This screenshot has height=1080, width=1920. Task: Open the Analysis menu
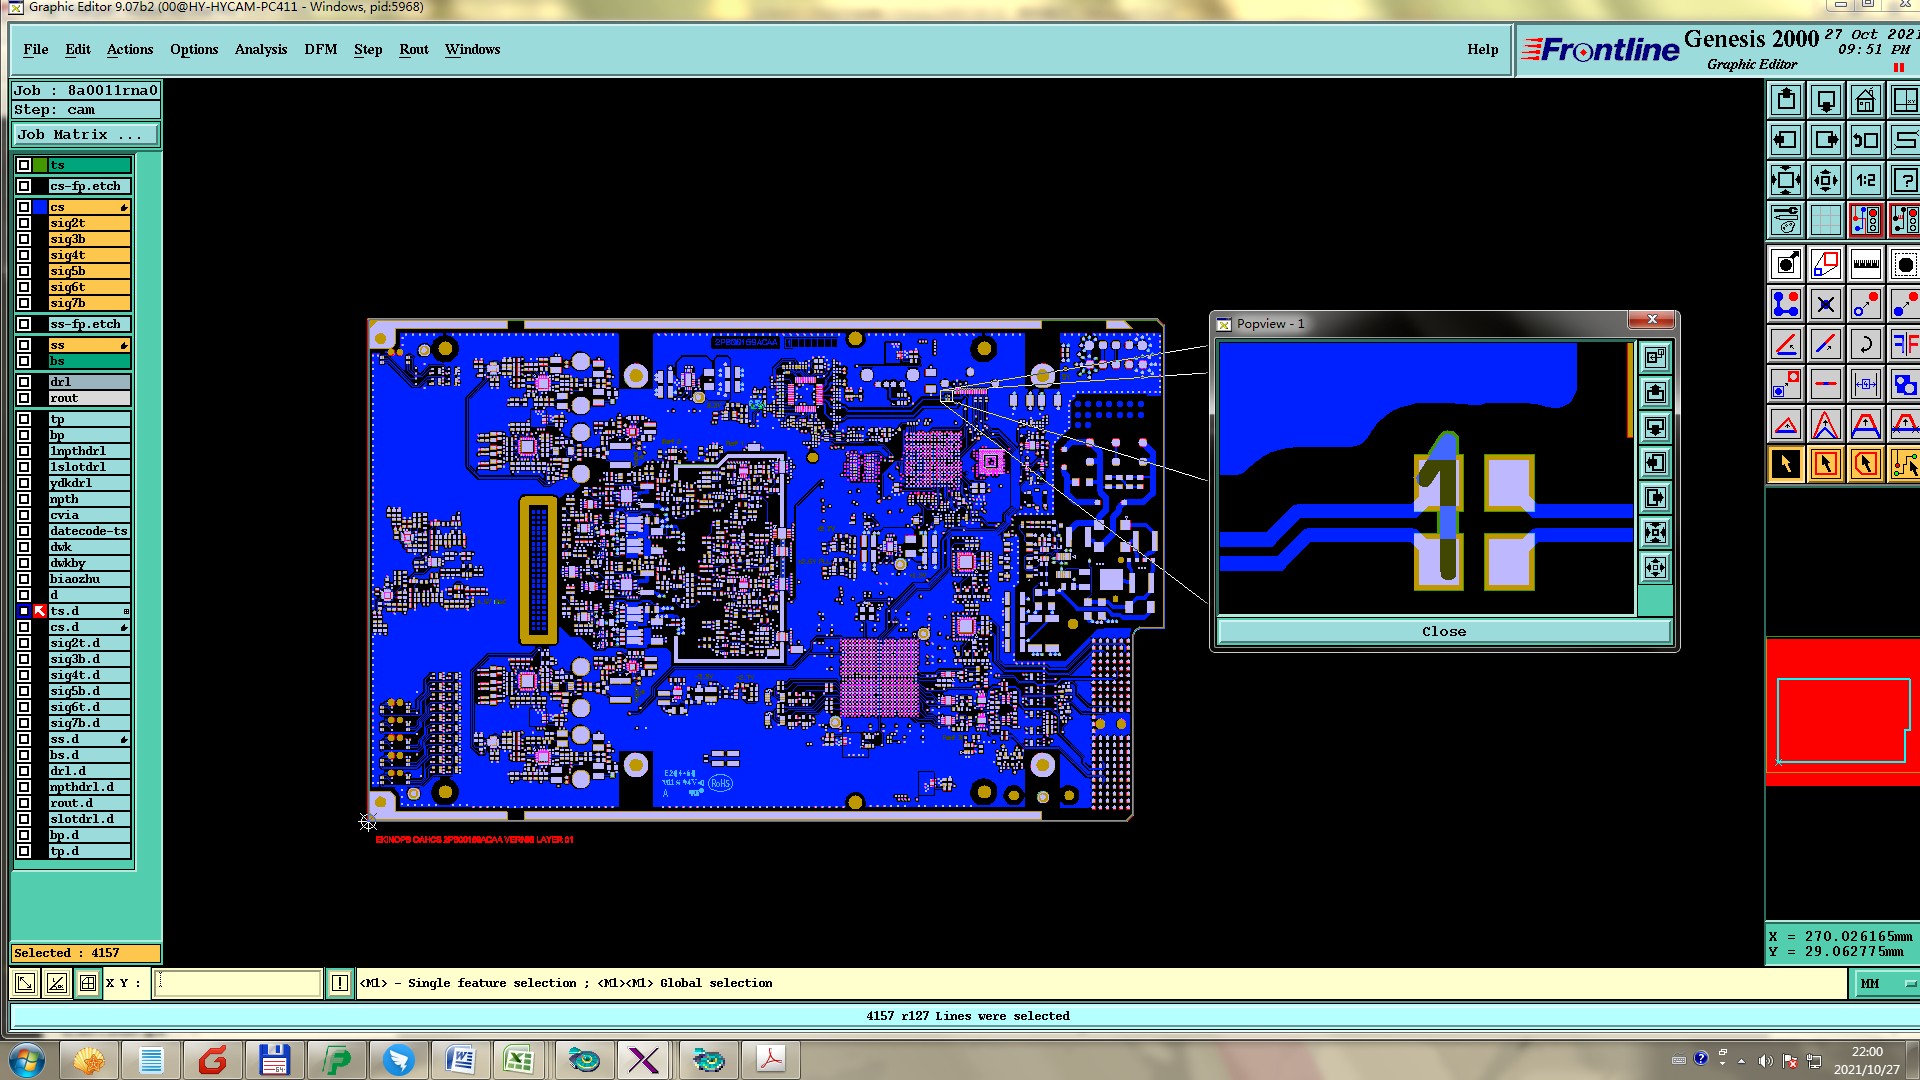[260, 49]
